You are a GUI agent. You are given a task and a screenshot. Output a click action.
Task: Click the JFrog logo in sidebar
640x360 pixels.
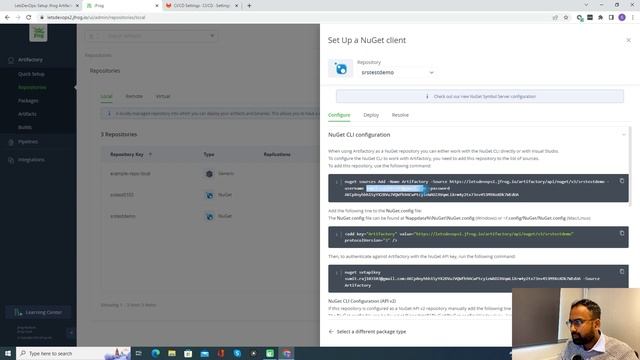38,33
